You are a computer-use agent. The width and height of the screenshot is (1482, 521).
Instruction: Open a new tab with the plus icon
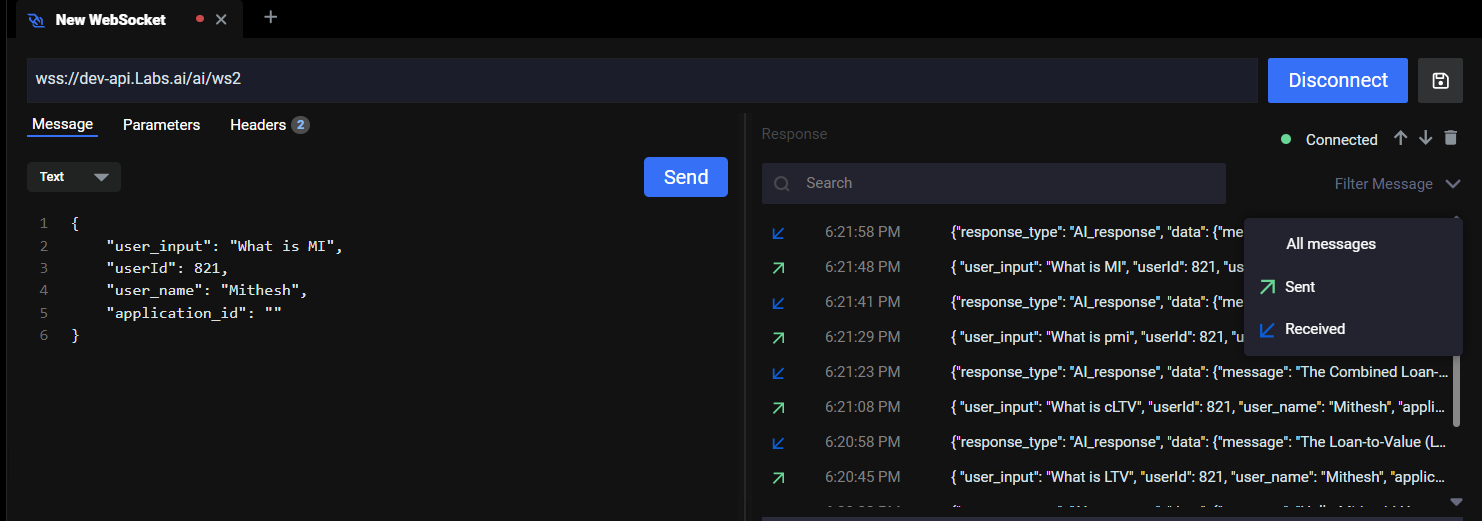270,18
